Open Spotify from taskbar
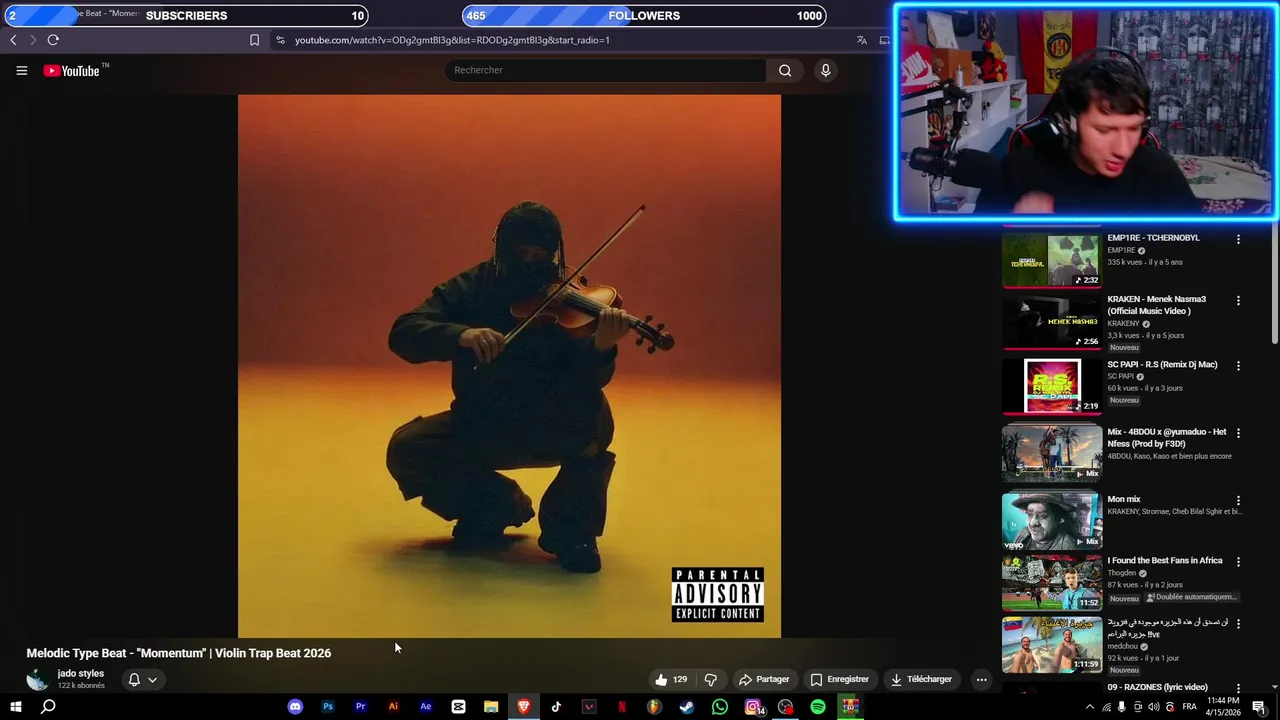 (818, 707)
